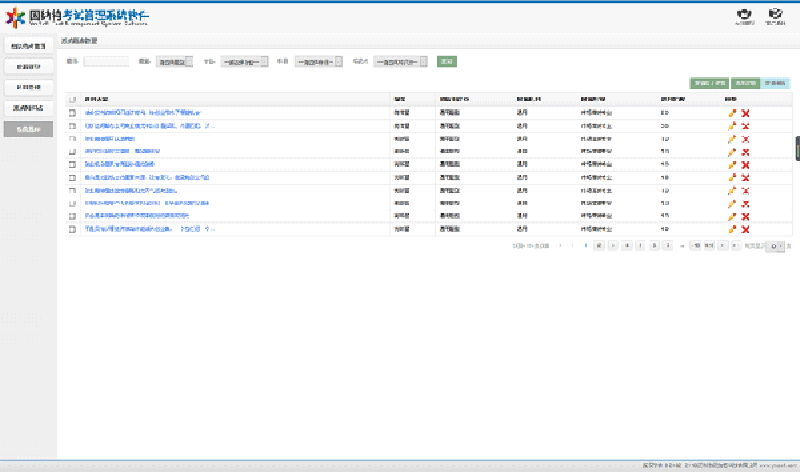800x472 pixels.
Task: Click the red delete X in the fifth table row
Action: (746, 165)
